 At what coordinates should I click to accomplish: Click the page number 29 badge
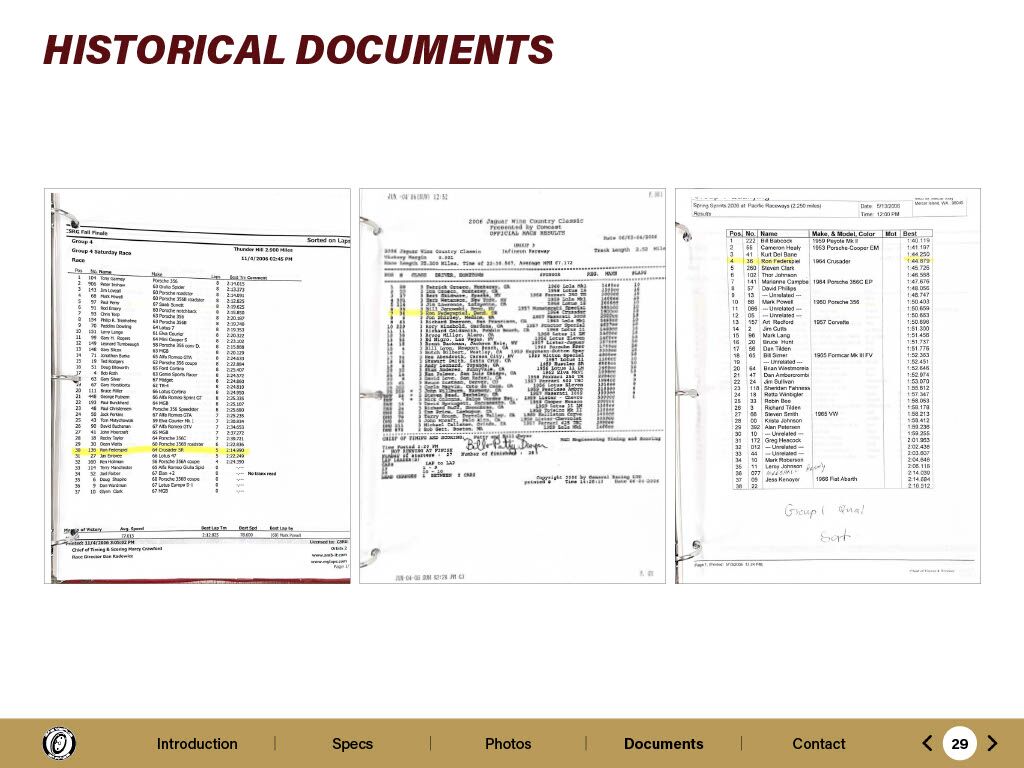(x=959, y=743)
